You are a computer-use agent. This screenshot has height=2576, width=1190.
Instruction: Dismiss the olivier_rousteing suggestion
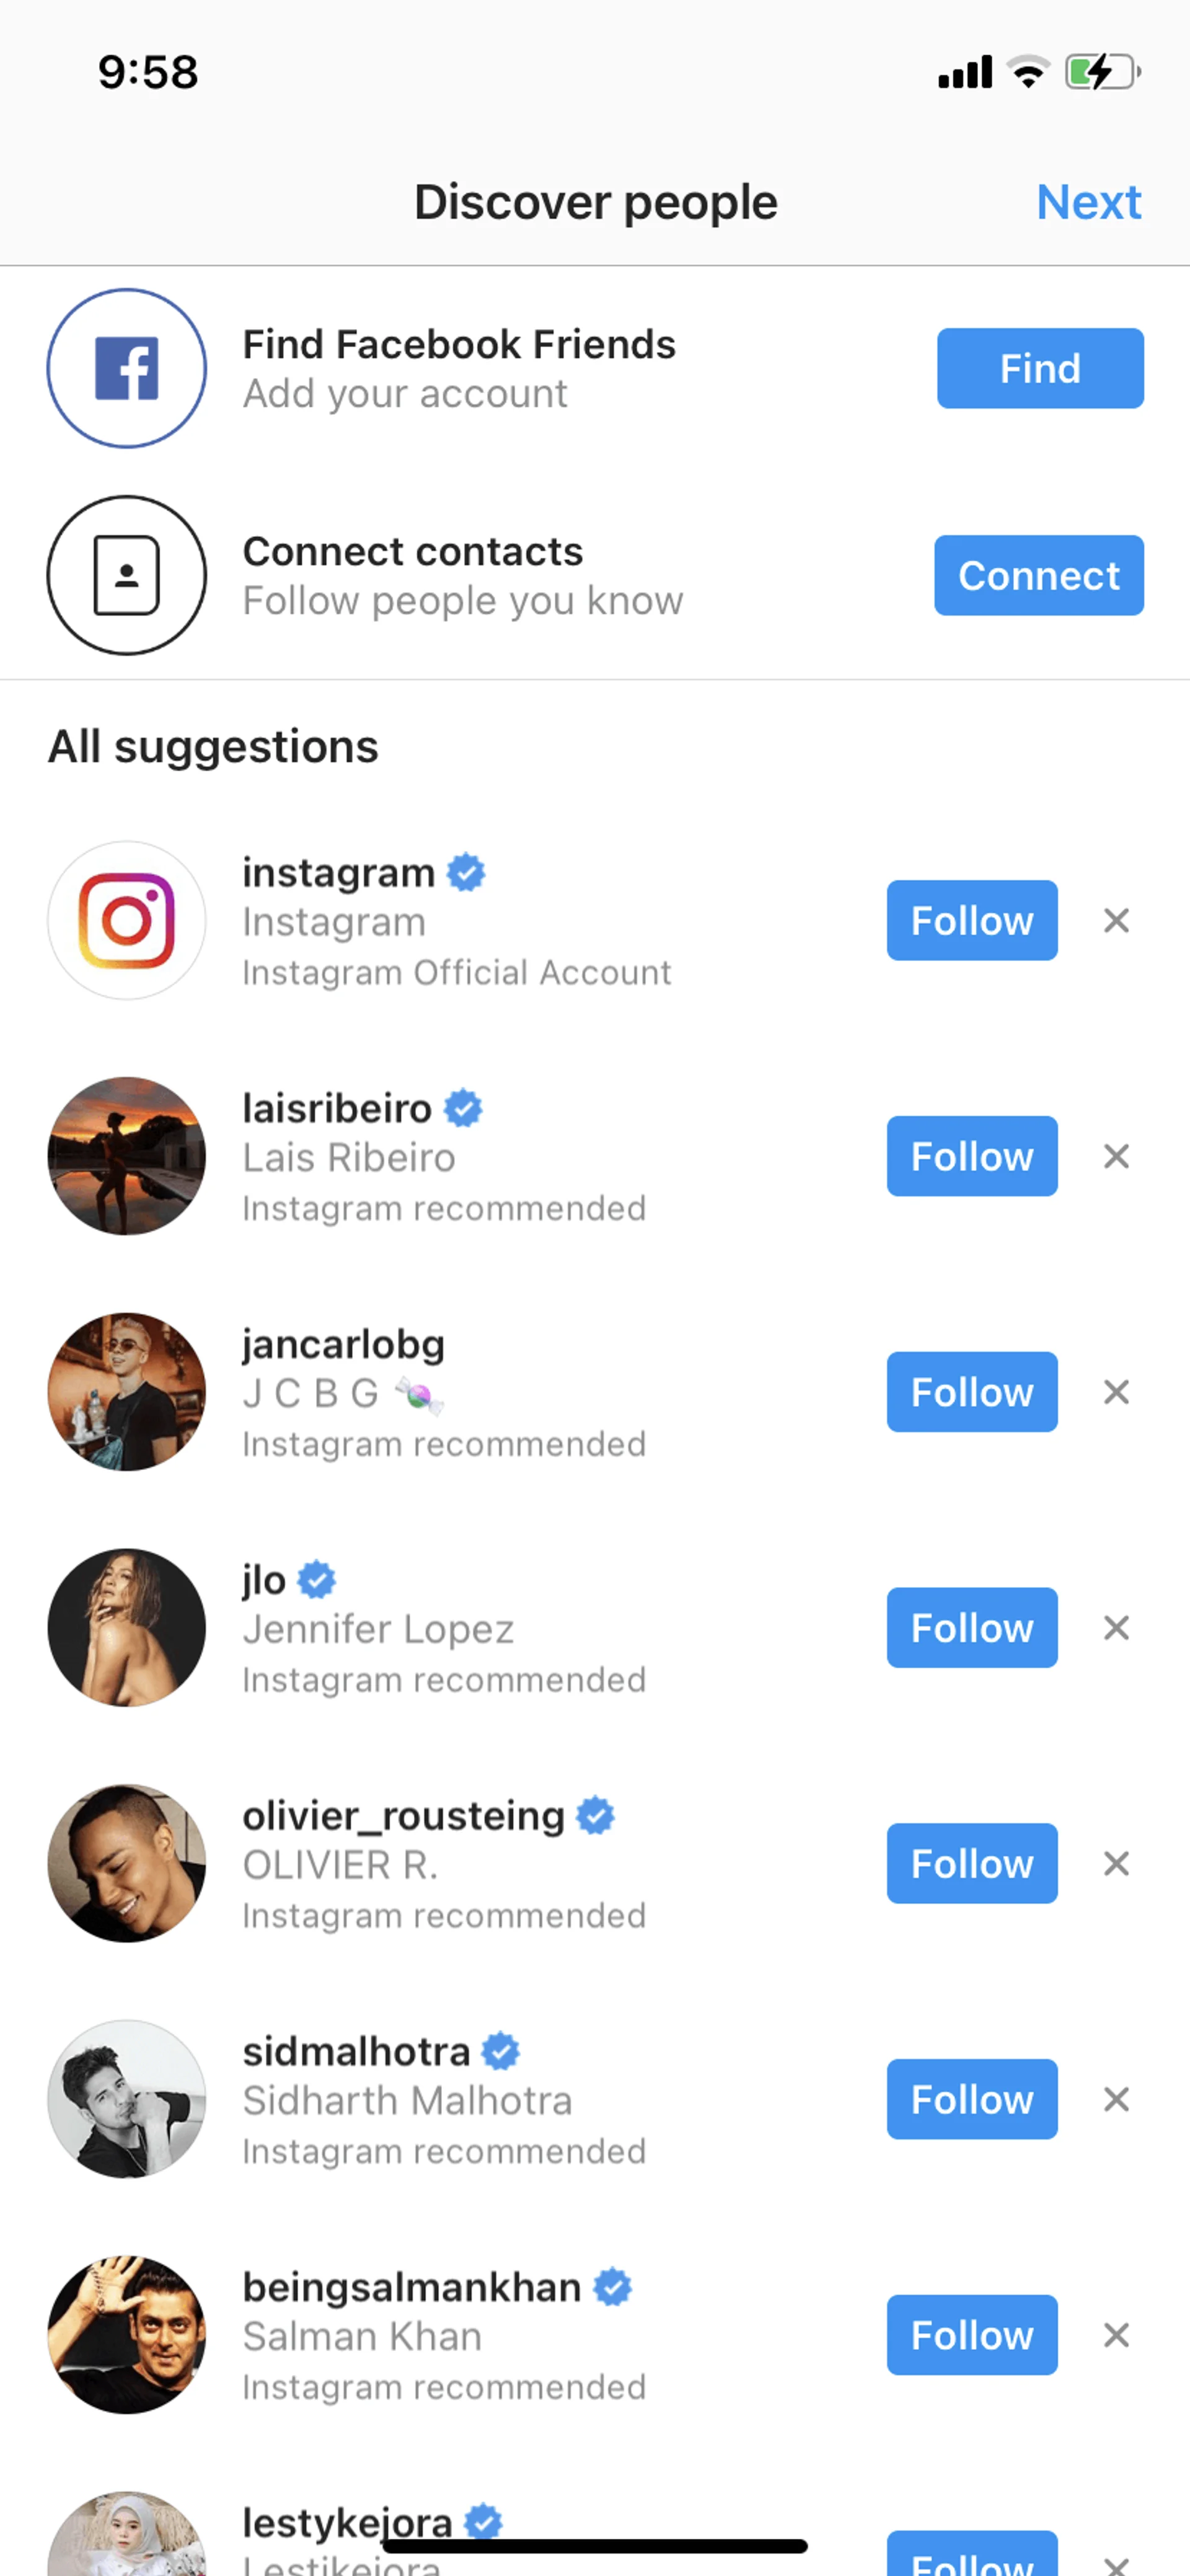pyautogui.click(x=1116, y=1863)
